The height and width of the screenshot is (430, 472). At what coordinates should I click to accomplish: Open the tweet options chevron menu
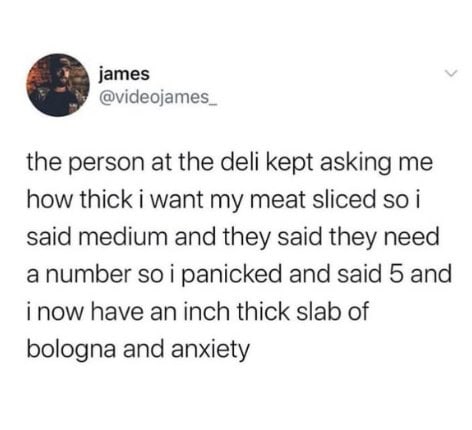452,73
